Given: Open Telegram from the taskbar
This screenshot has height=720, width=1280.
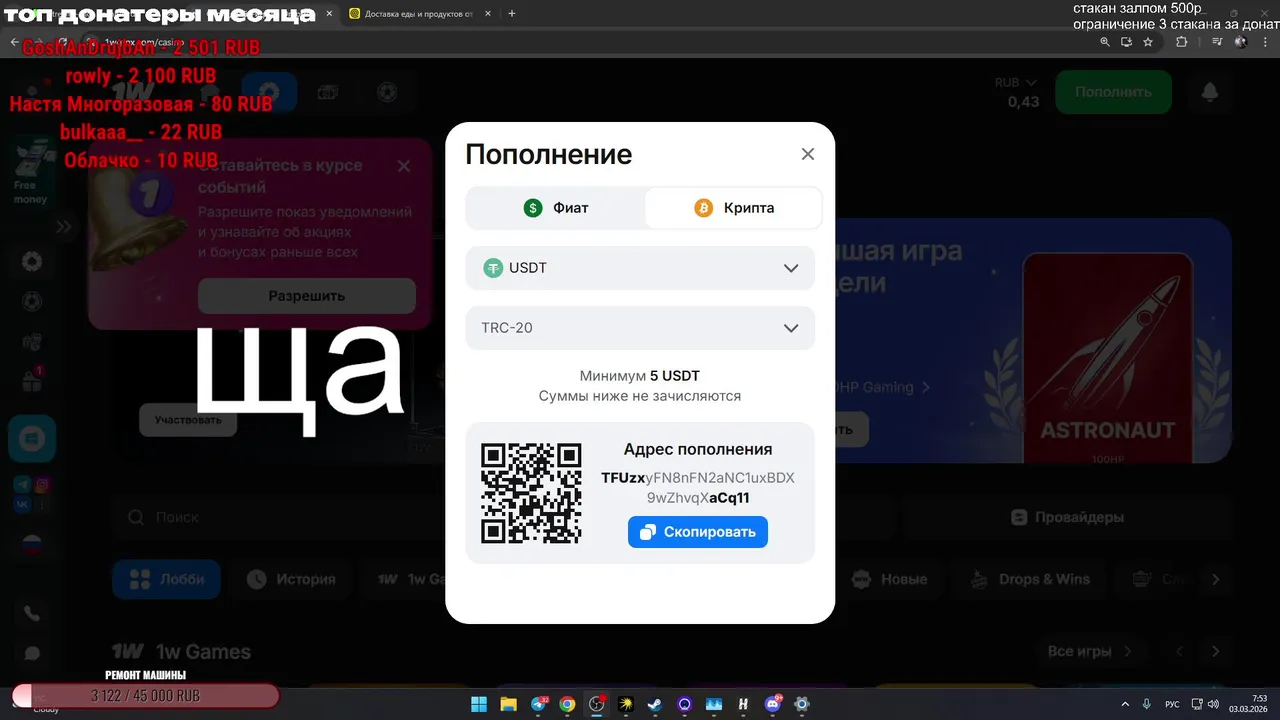Looking at the screenshot, I should 539,704.
